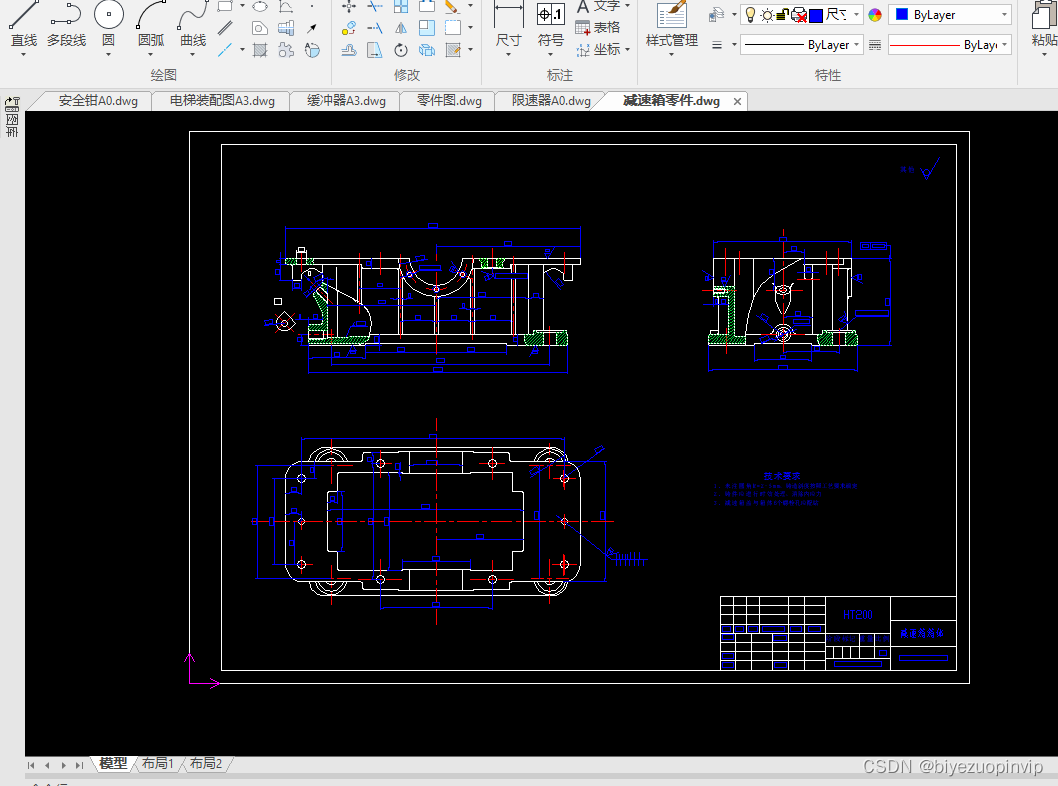
Task: Open the color wheel picker
Action: point(875,15)
